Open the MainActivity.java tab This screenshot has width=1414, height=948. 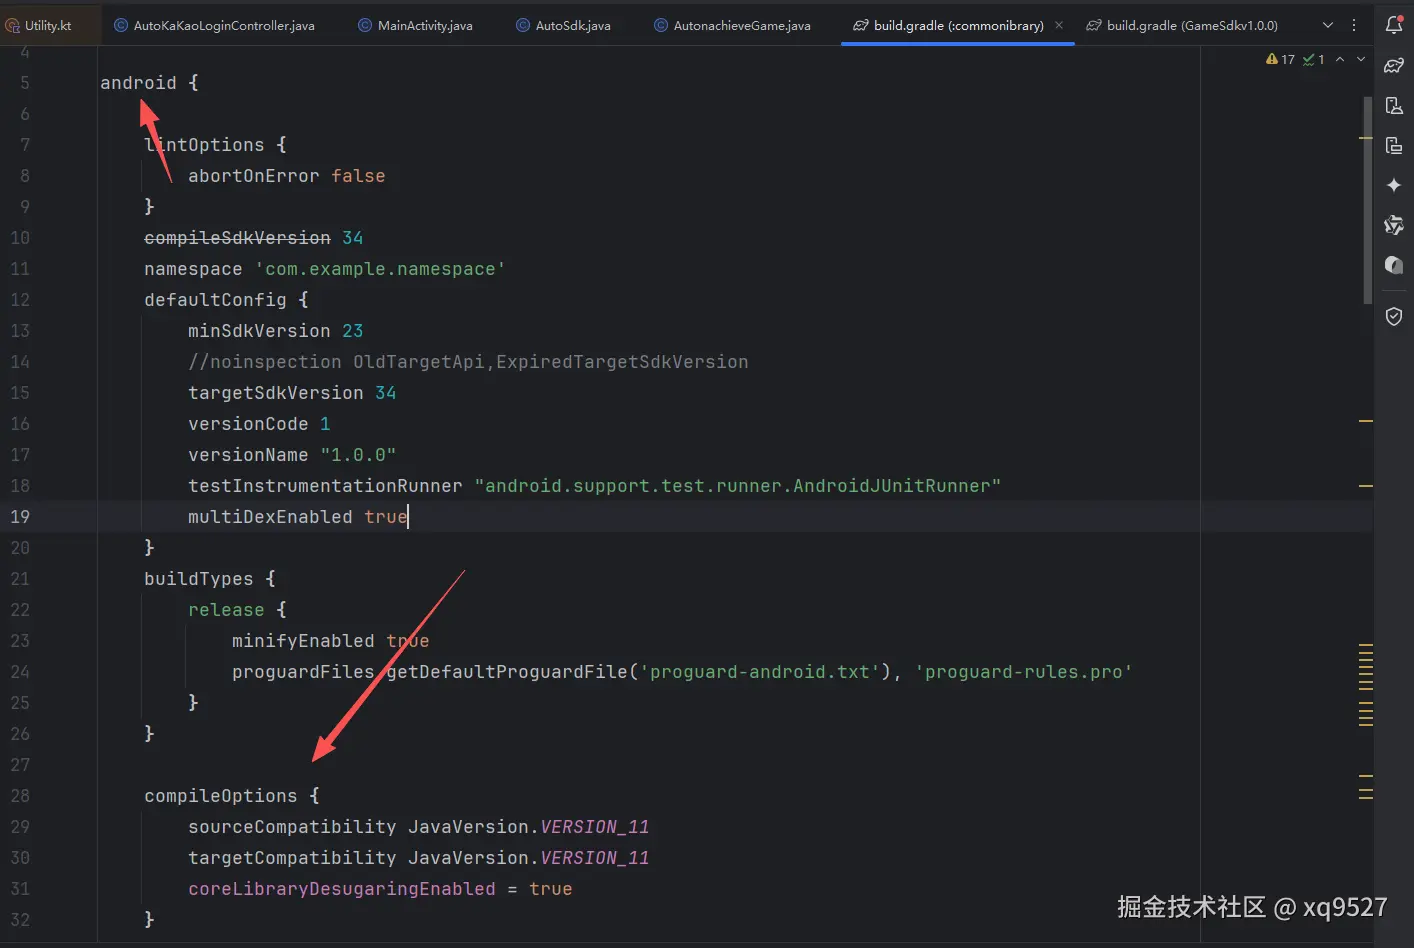click(415, 25)
